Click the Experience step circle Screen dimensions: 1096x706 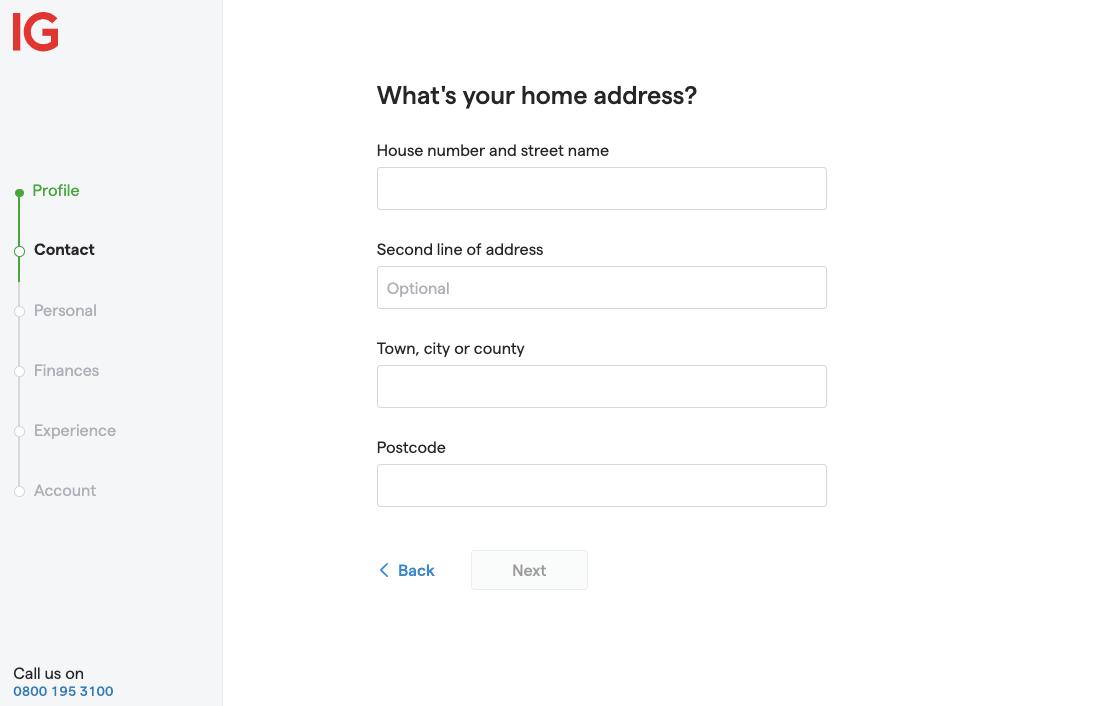coord(20,431)
